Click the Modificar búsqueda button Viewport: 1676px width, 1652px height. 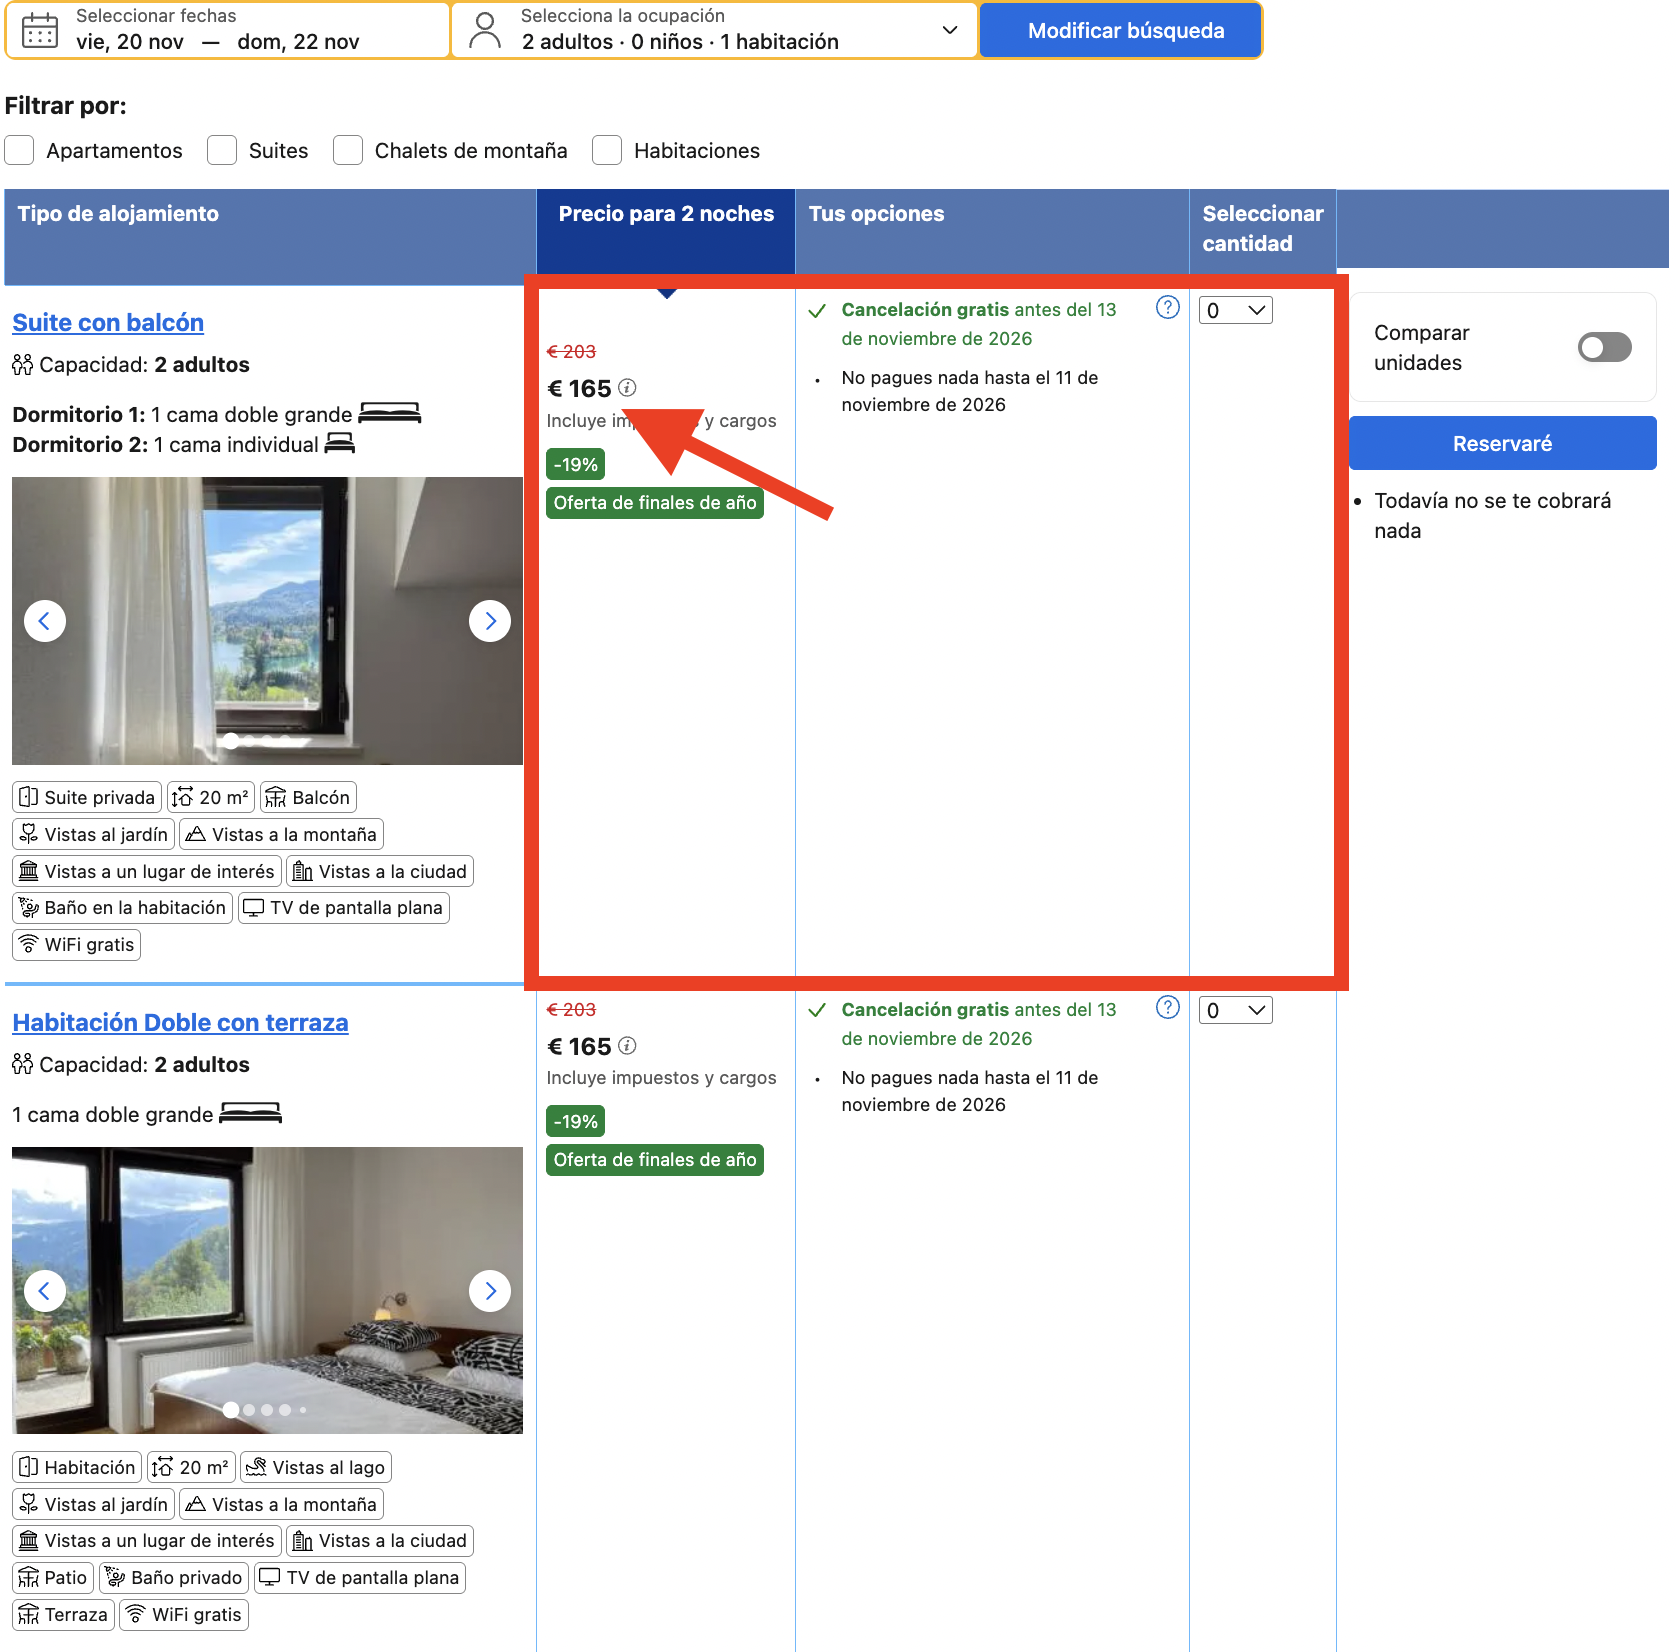click(x=1126, y=30)
